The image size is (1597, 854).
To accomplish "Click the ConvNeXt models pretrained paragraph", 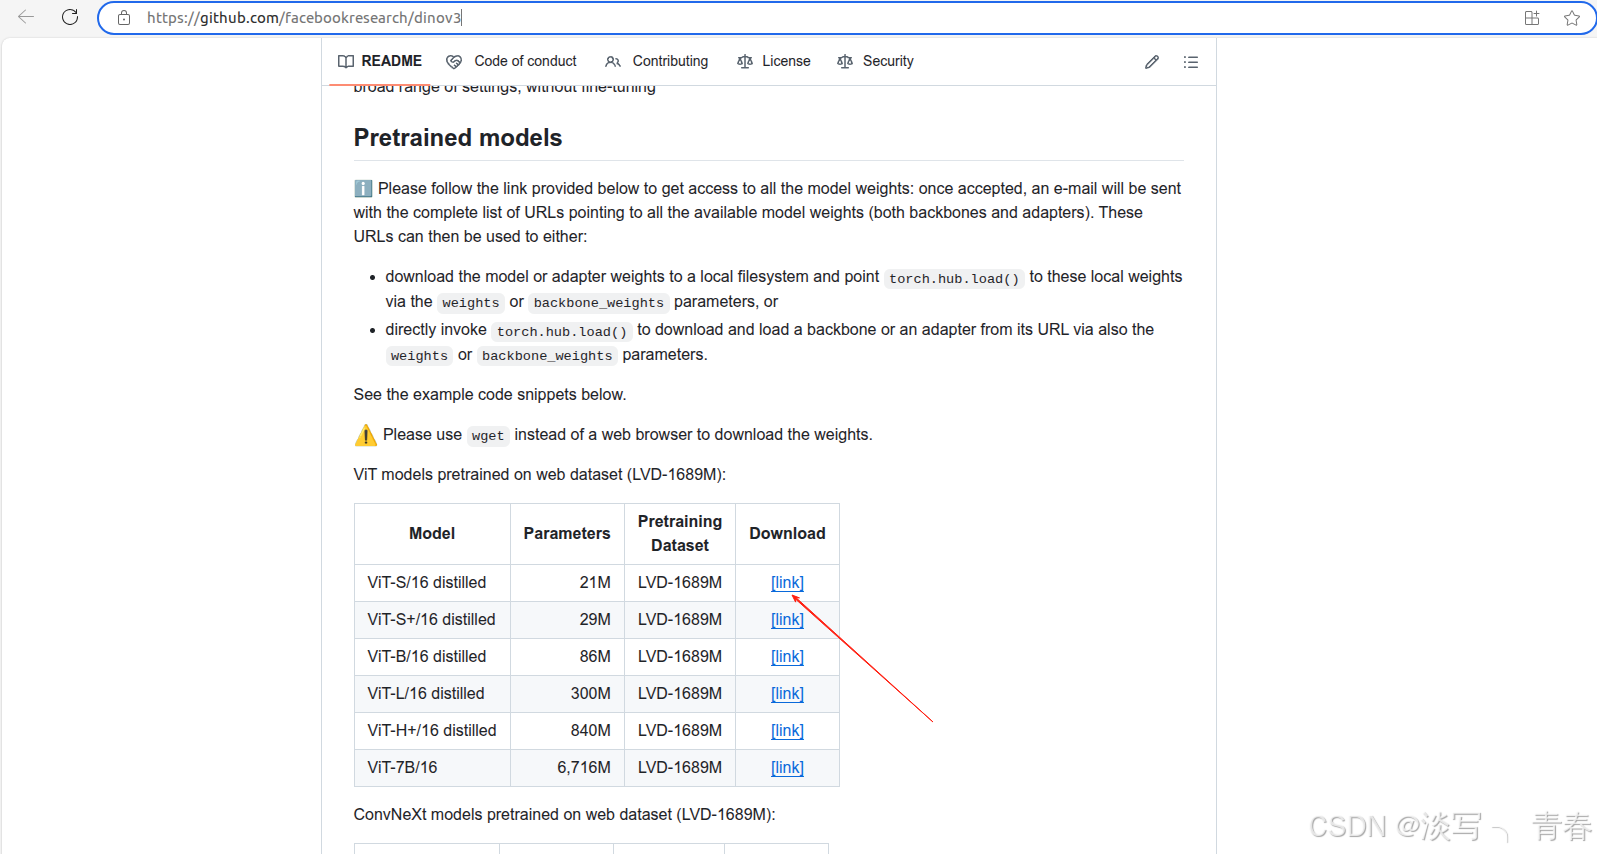I will (x=564, y=815).
